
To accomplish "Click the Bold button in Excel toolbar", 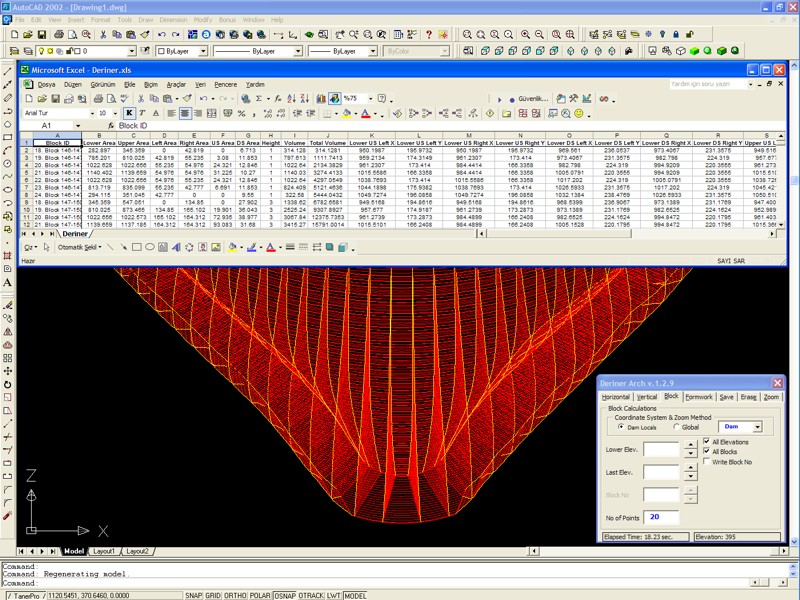I will coord(129,113).
